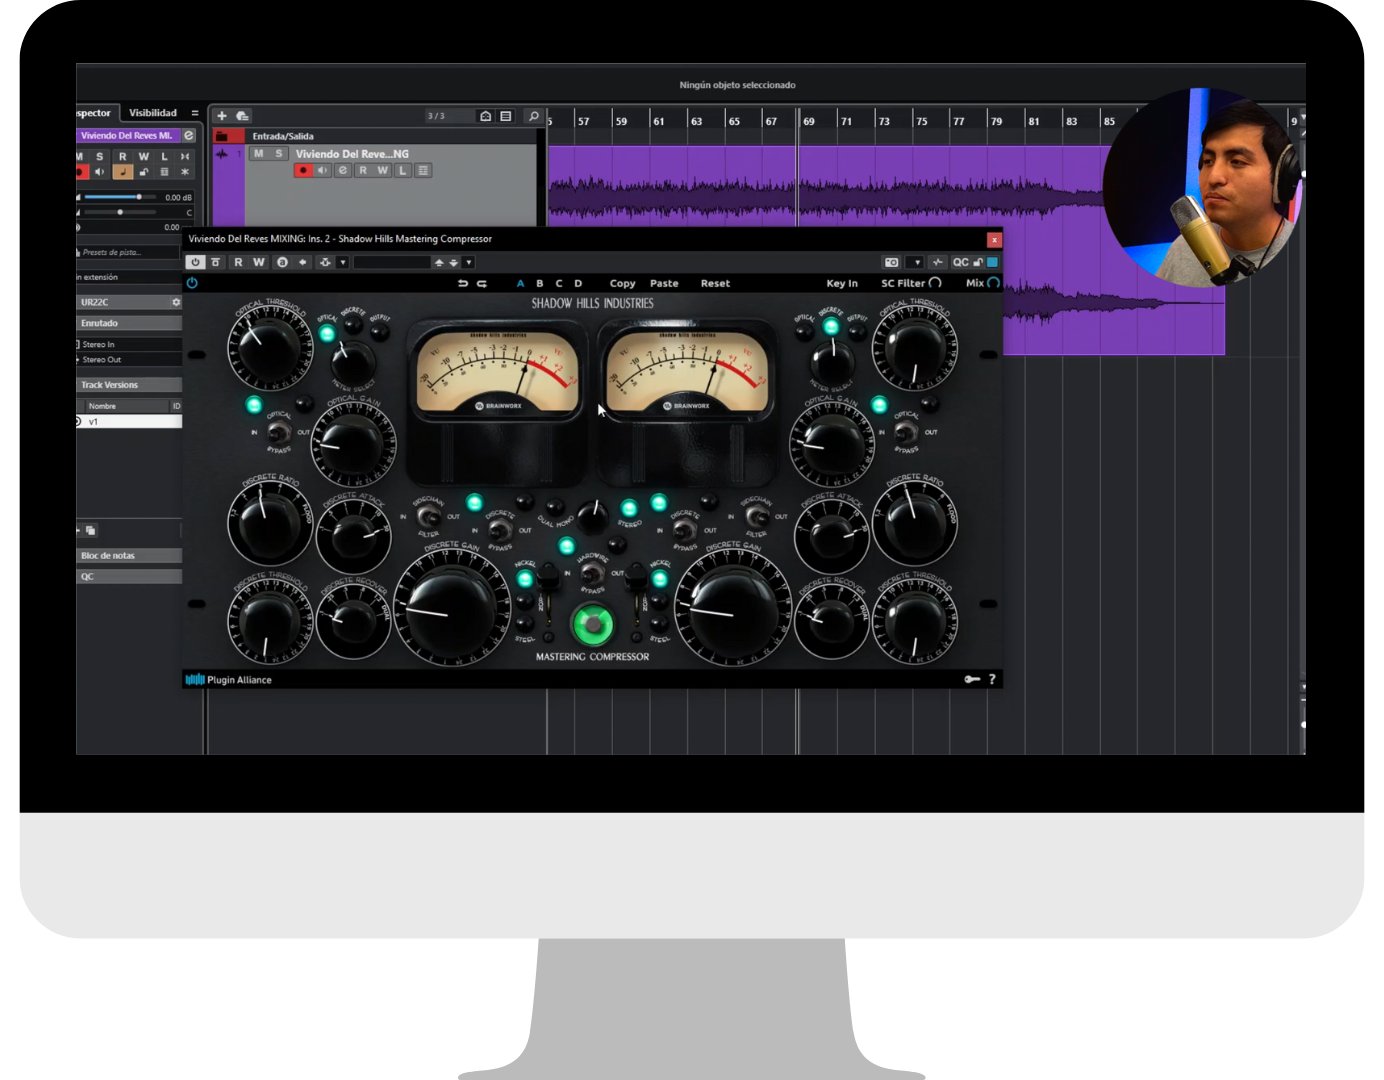Open the track visibility agents house icon
Image resolution: width=1384 pixels, height=1080 pixels.
click(486, 116)
